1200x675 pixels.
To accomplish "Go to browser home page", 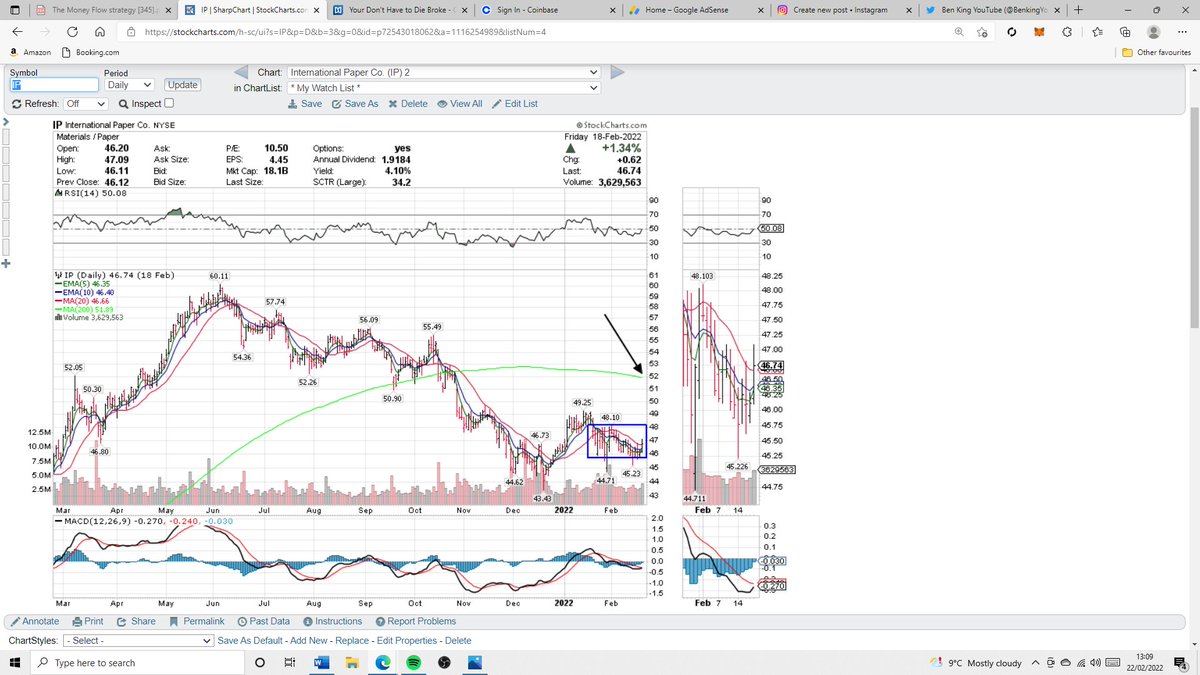I will coord(99,32).
